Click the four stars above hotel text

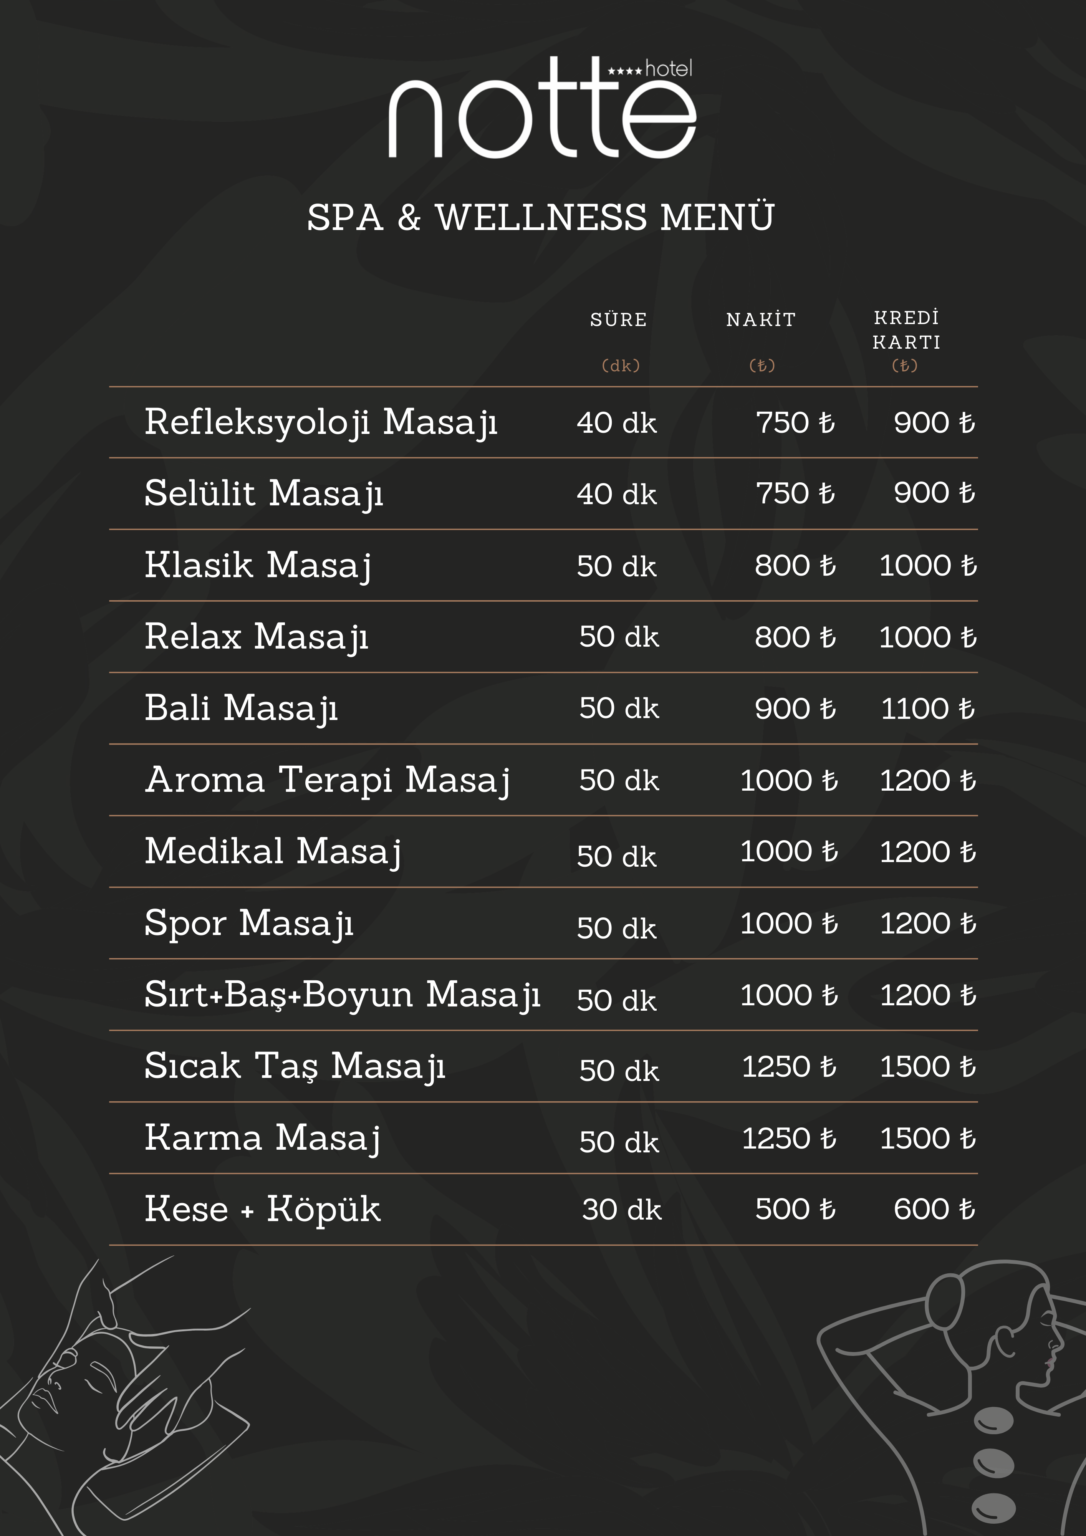[625, 71]
